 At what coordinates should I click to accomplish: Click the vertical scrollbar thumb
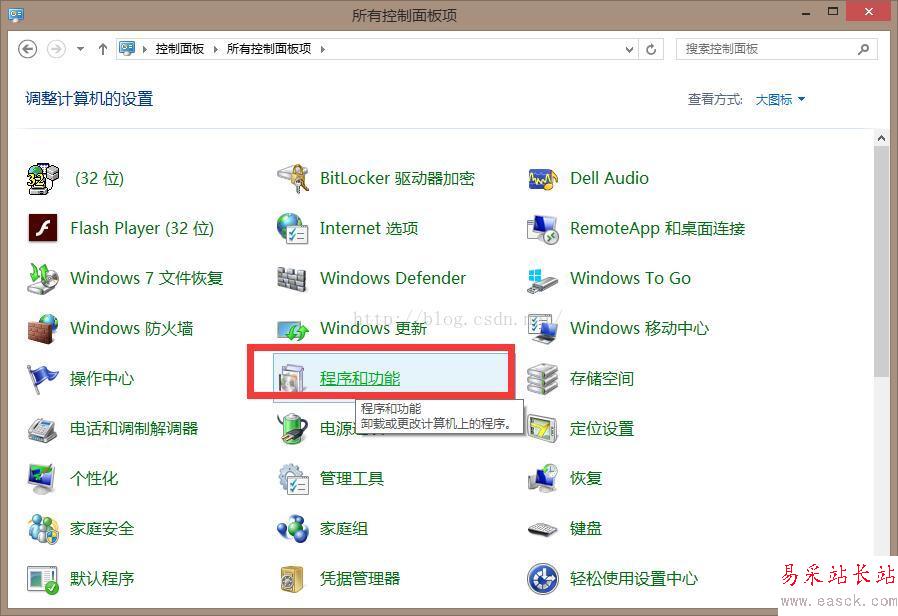881,262
